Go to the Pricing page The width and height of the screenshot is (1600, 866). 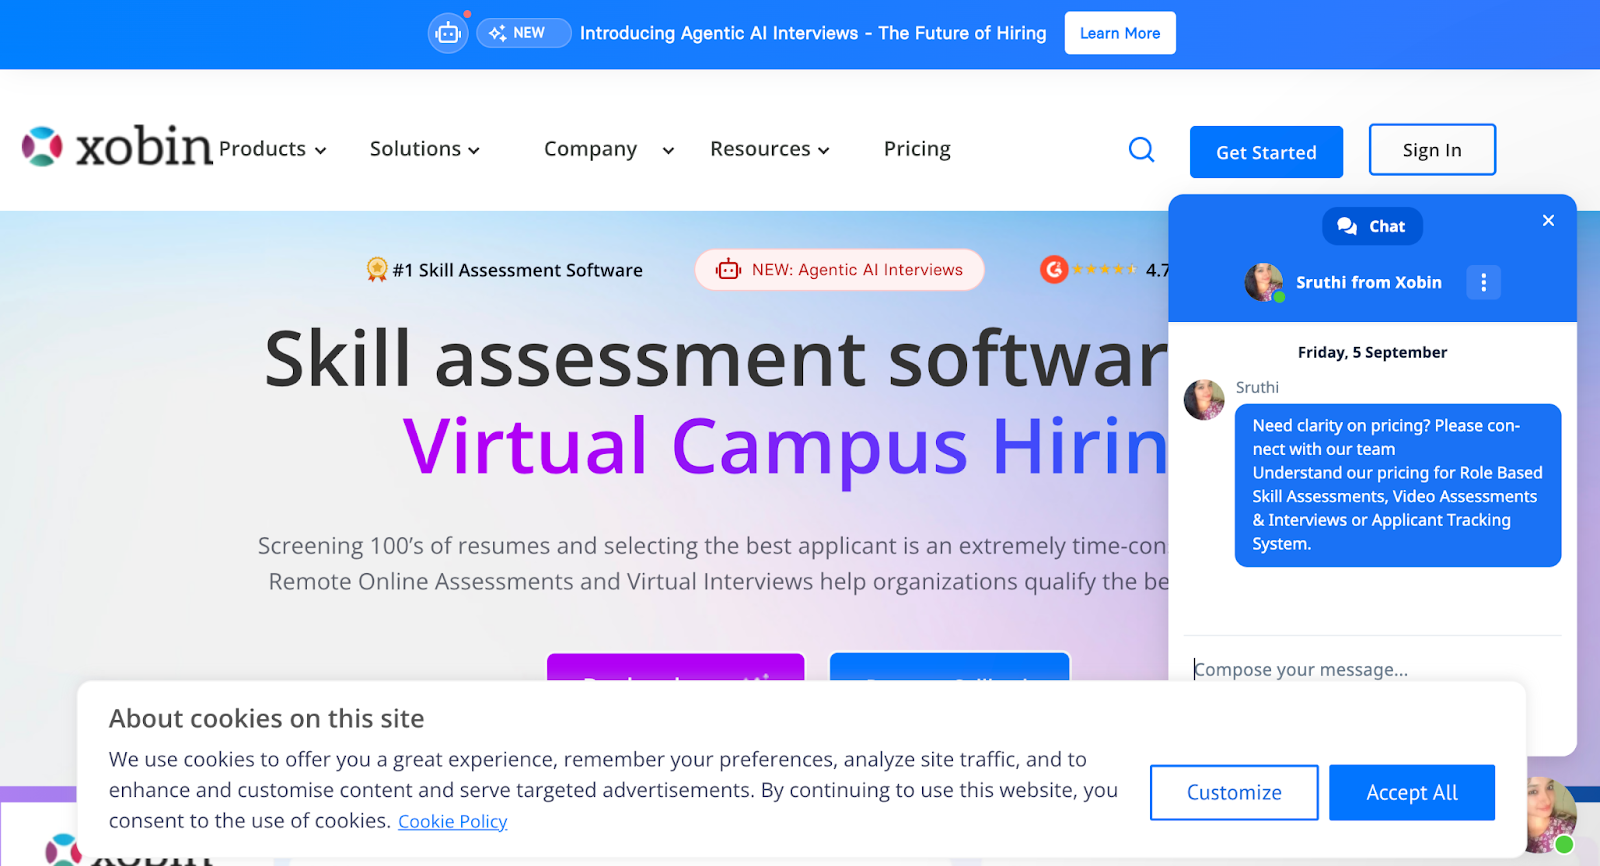[x=917, y=149]
